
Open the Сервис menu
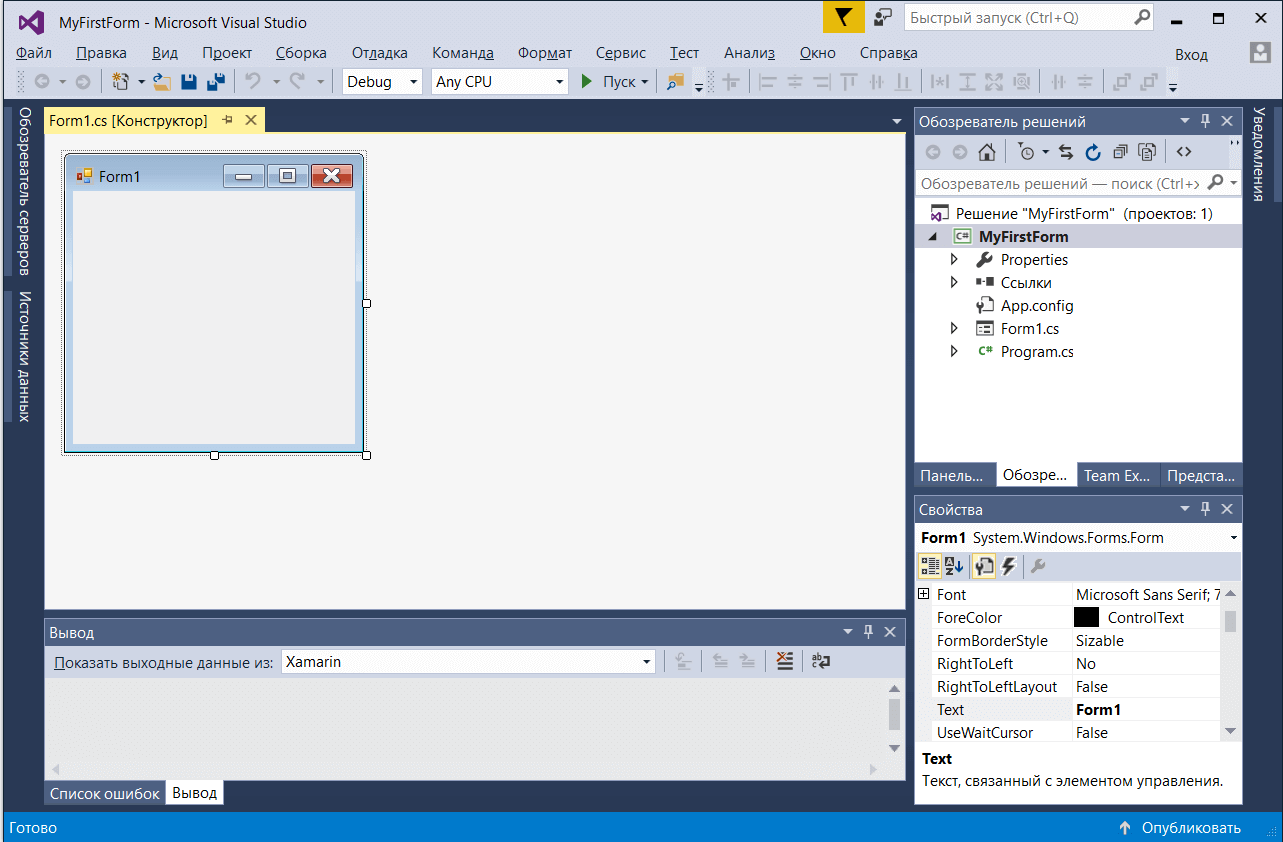[x=621, y=53]
